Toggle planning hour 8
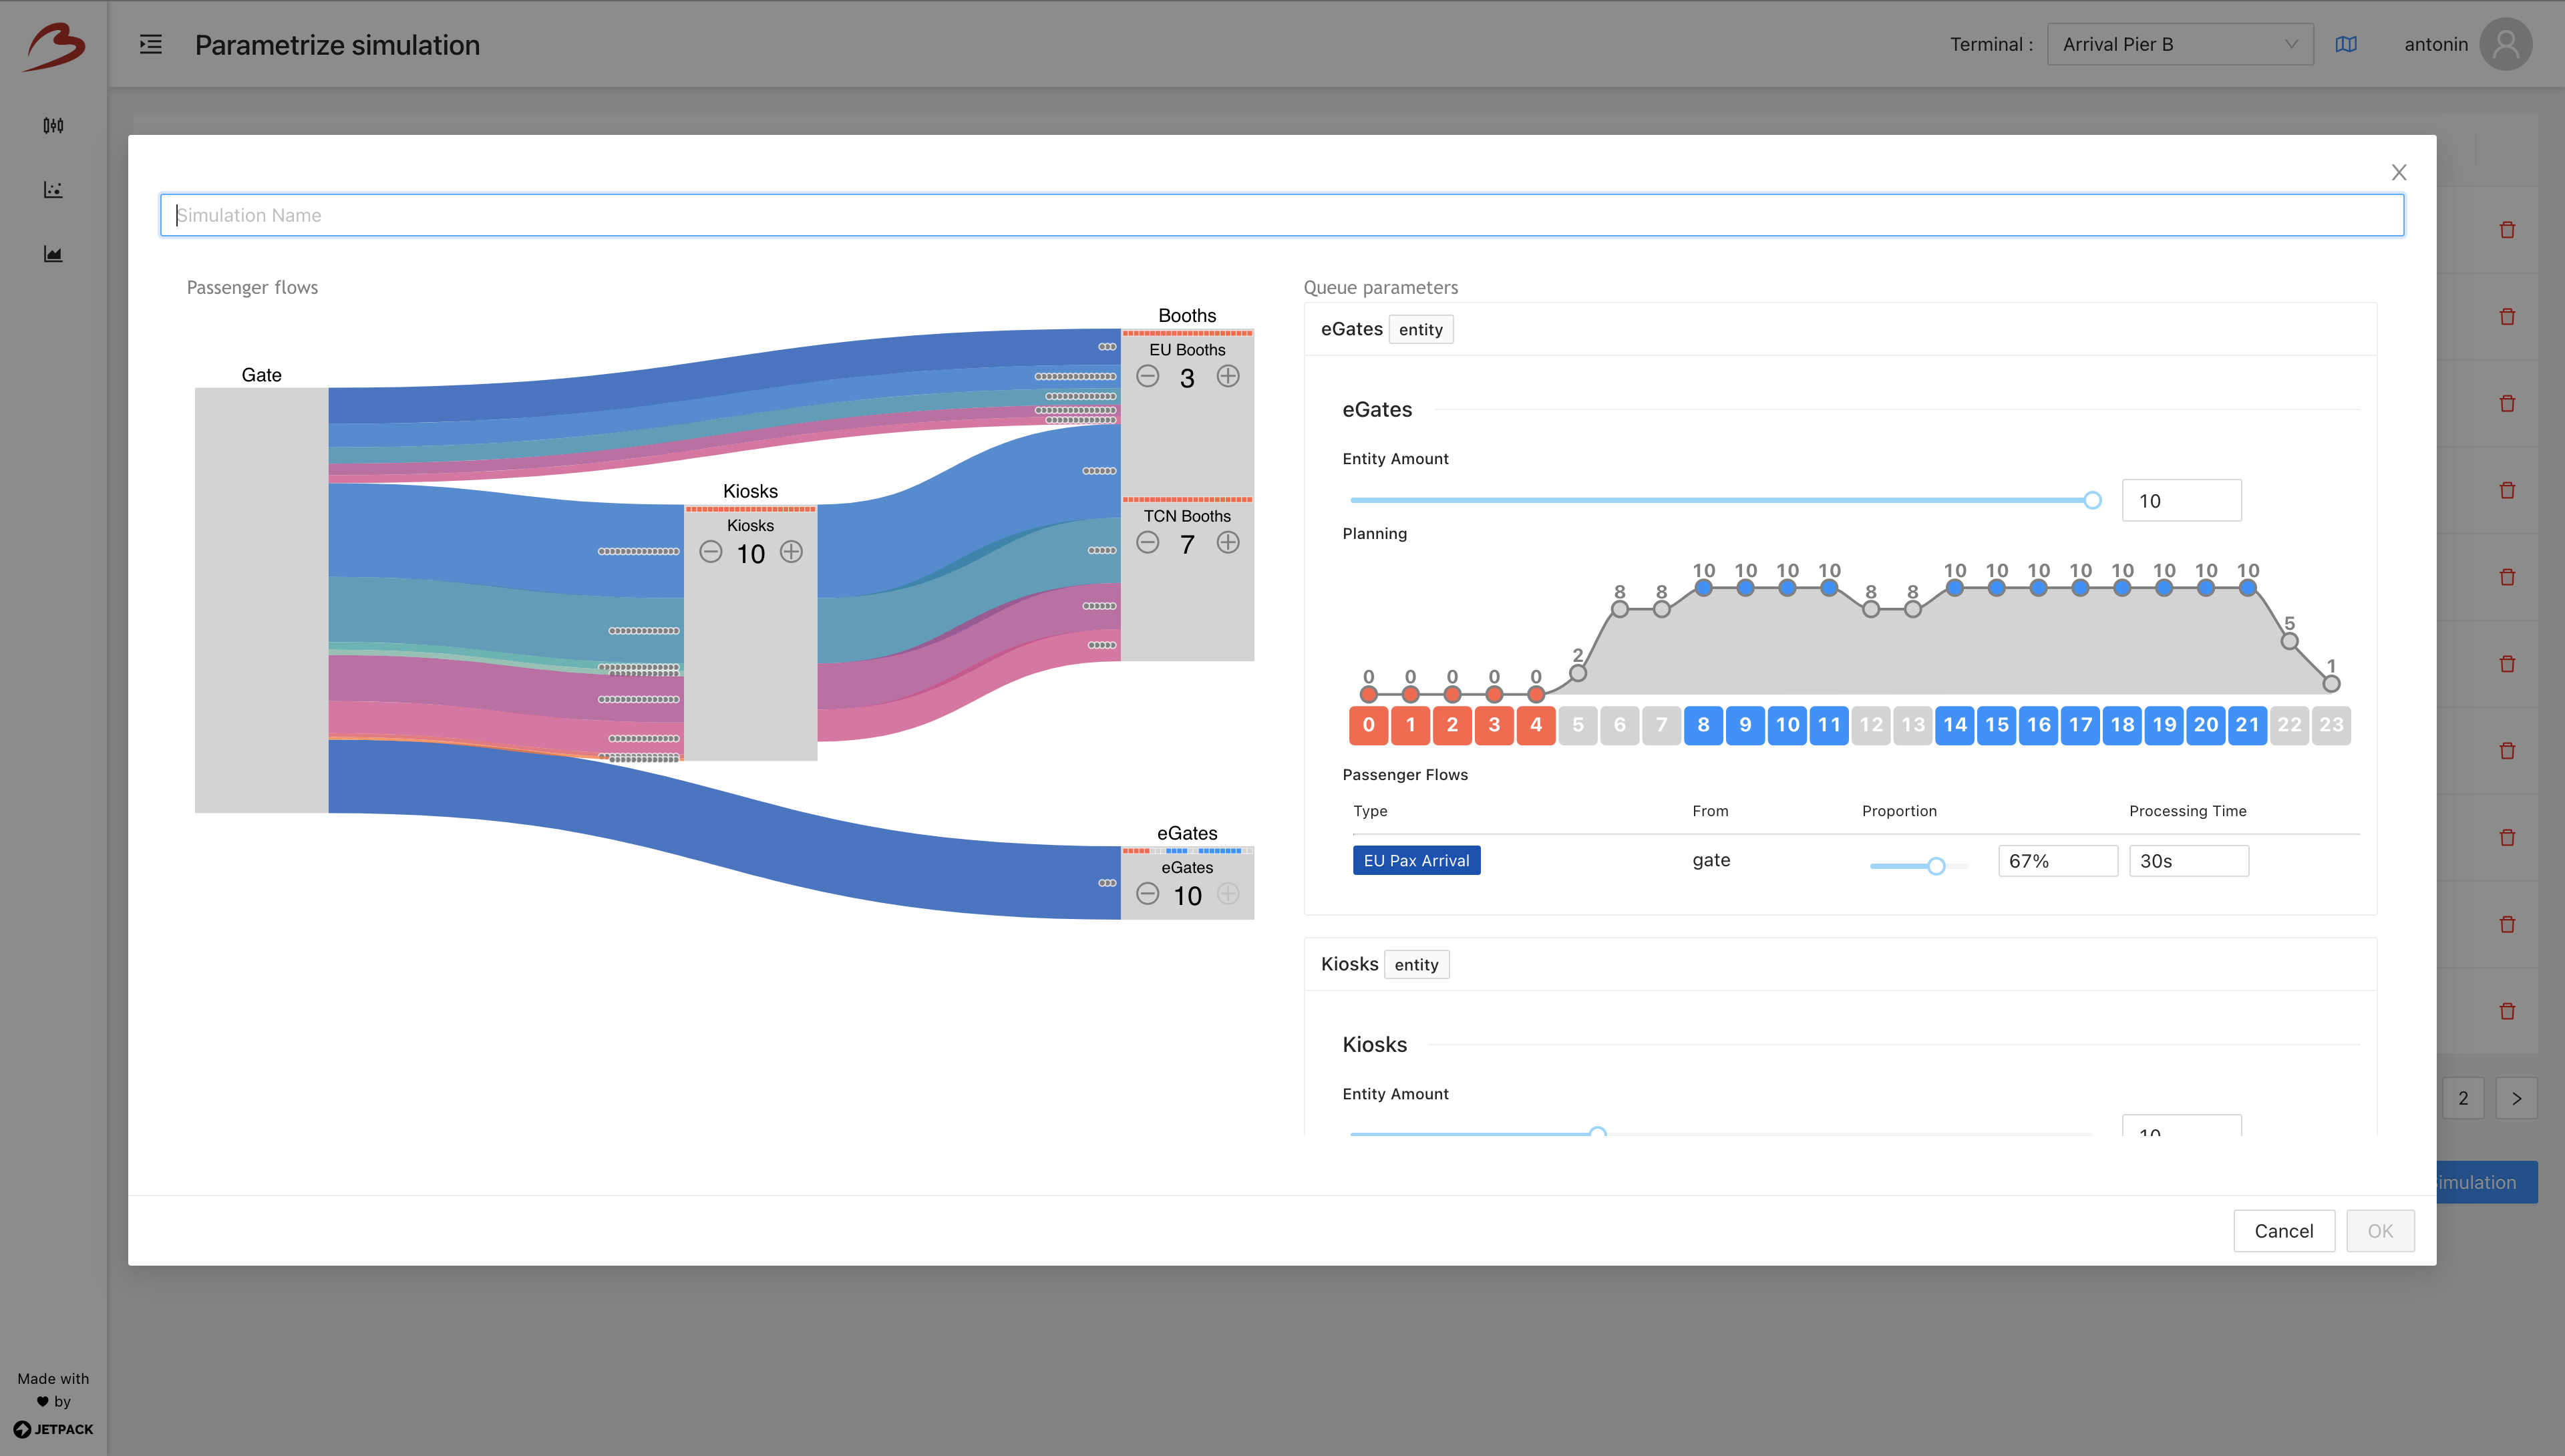 1703,725
